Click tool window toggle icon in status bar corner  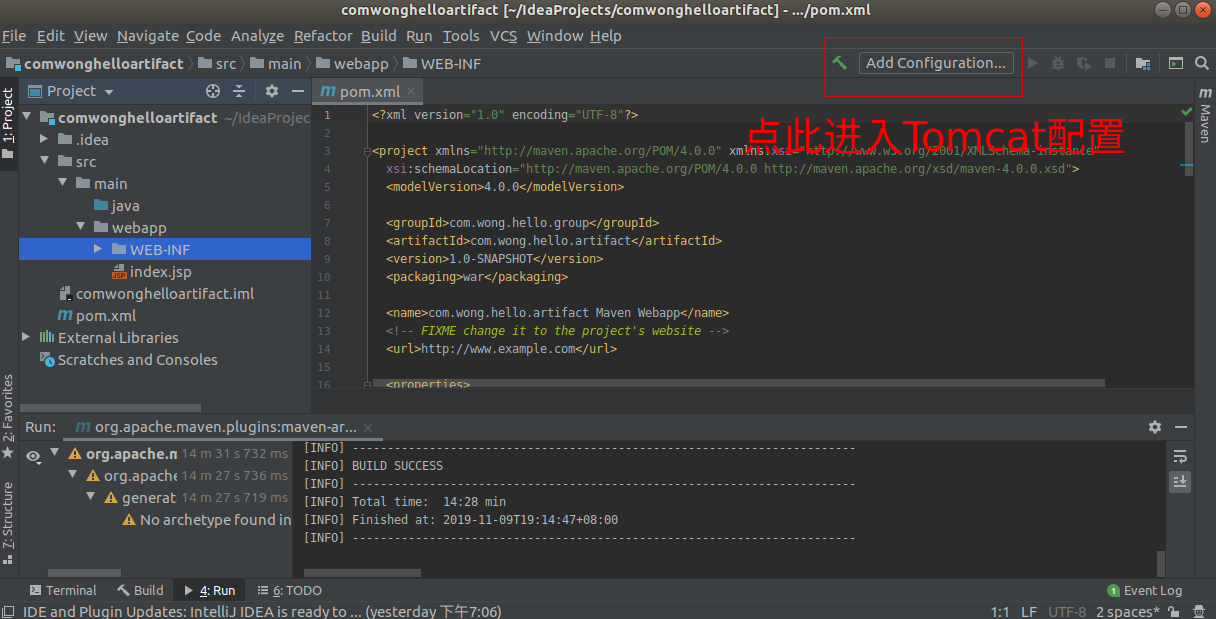click(x=8, y=611)
